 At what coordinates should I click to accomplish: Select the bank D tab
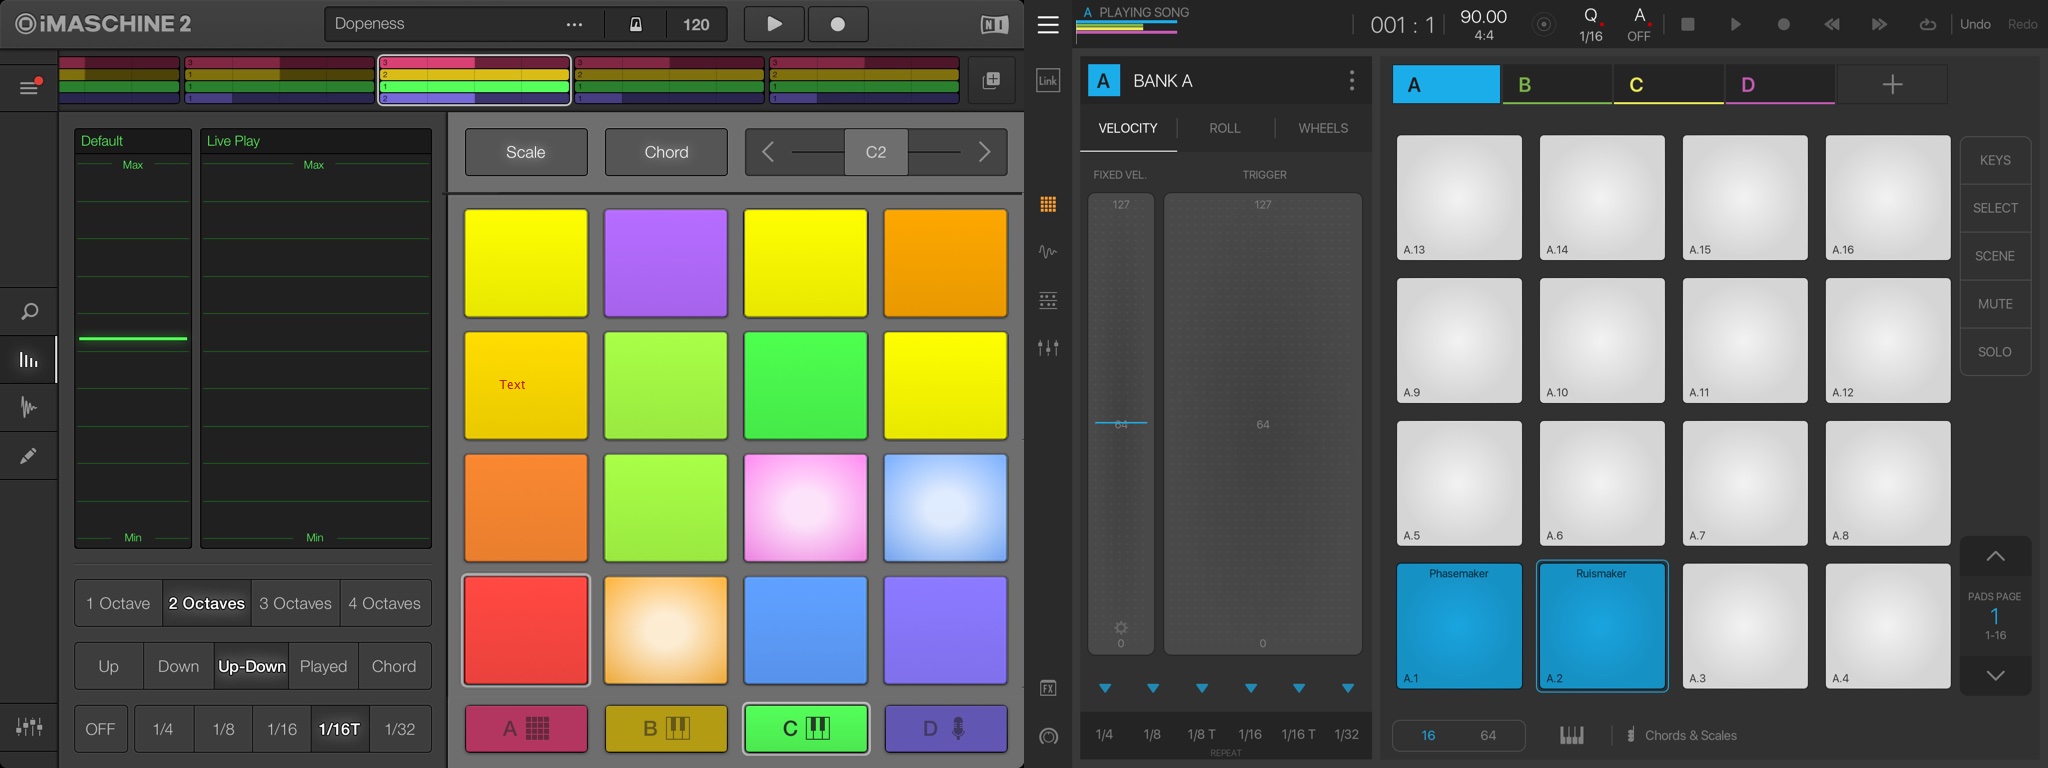[1779, 85]
